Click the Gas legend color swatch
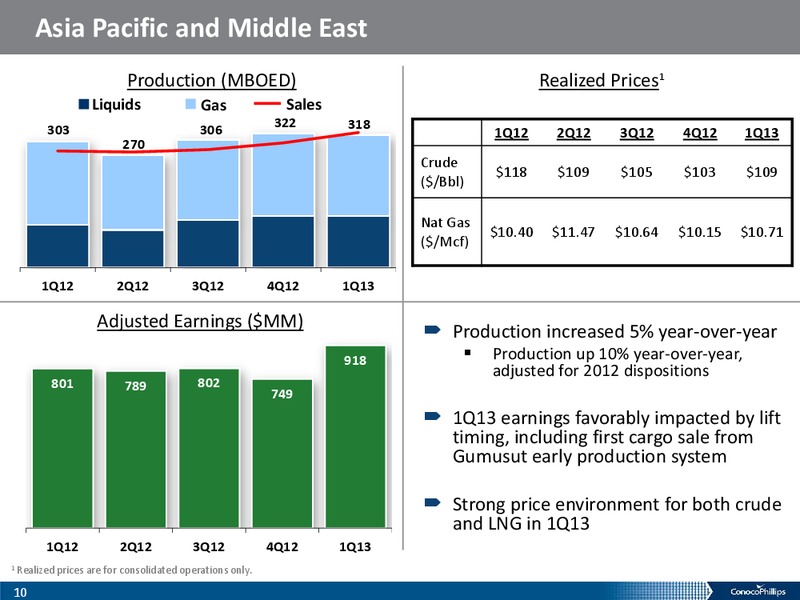The width and height of the screenshot is (800, 600). 190,105
